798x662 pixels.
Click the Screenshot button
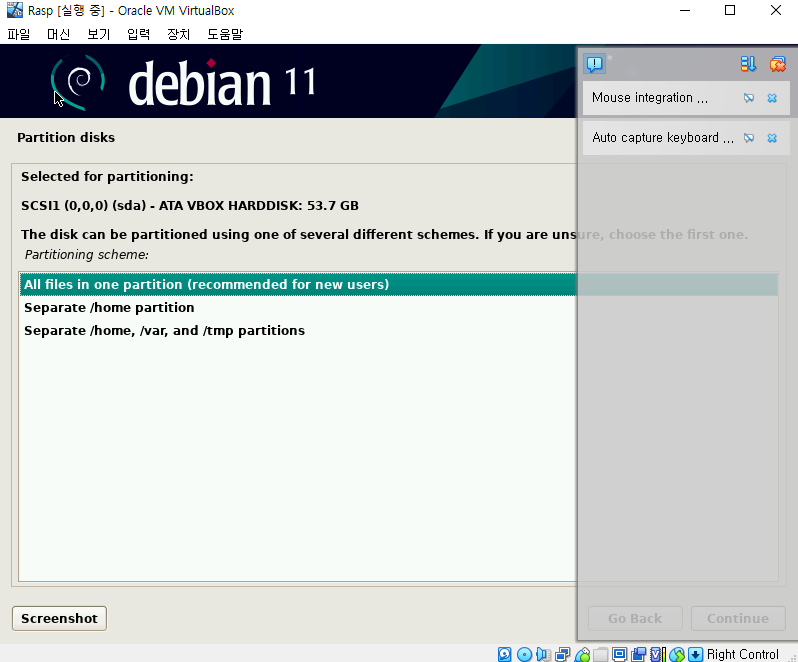59,618
